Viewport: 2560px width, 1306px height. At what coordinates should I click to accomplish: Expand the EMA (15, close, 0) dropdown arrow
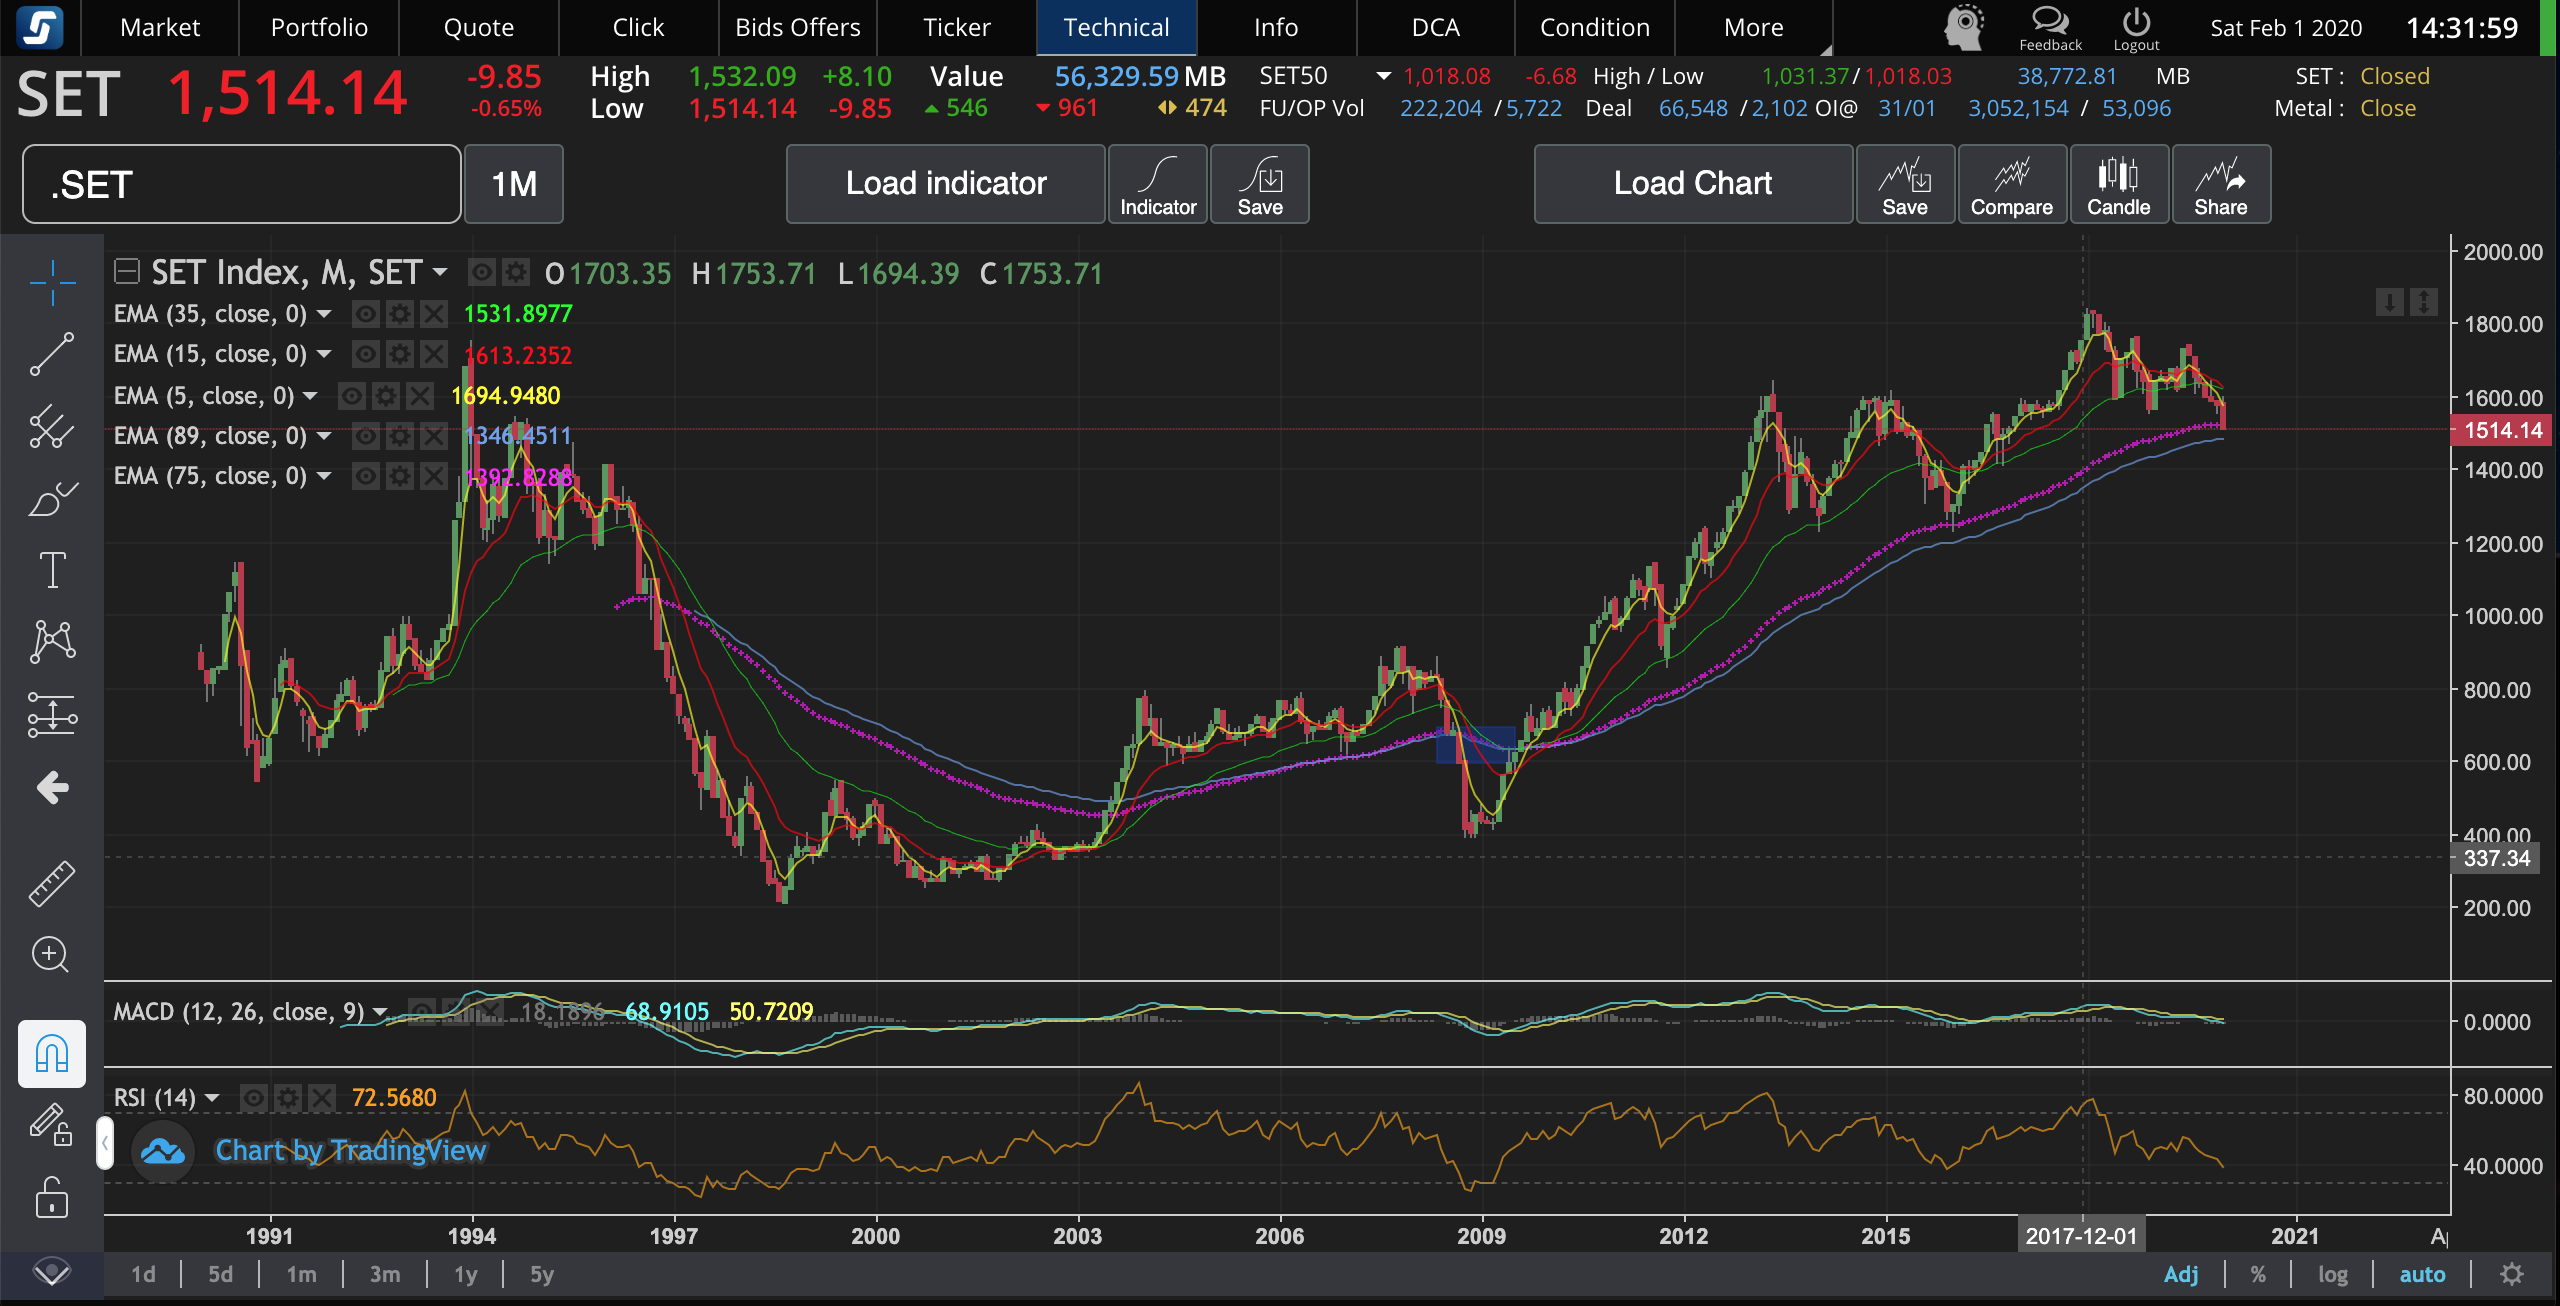tap(324, 354)
